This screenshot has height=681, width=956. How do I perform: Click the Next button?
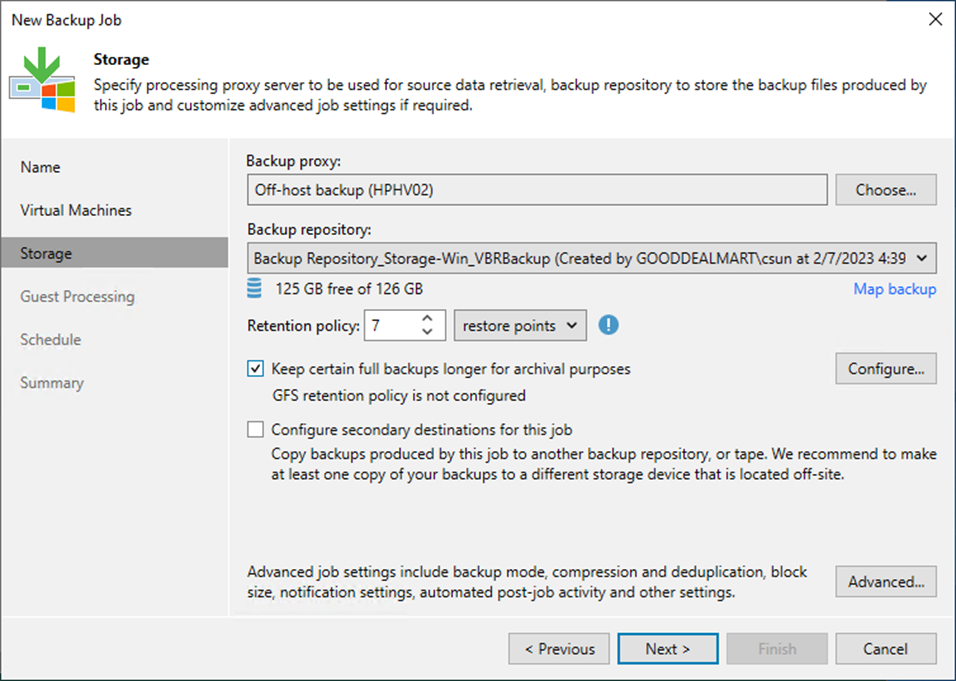click(668, 649)
